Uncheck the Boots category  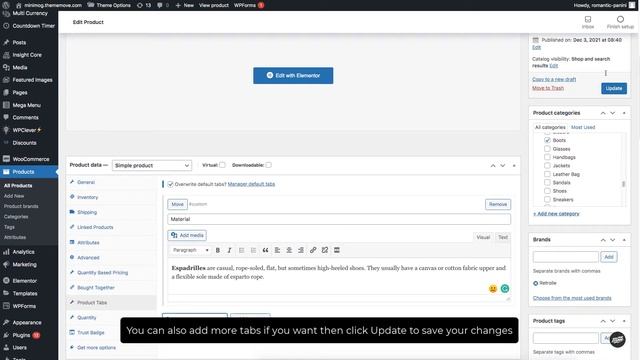click(547, 140)
